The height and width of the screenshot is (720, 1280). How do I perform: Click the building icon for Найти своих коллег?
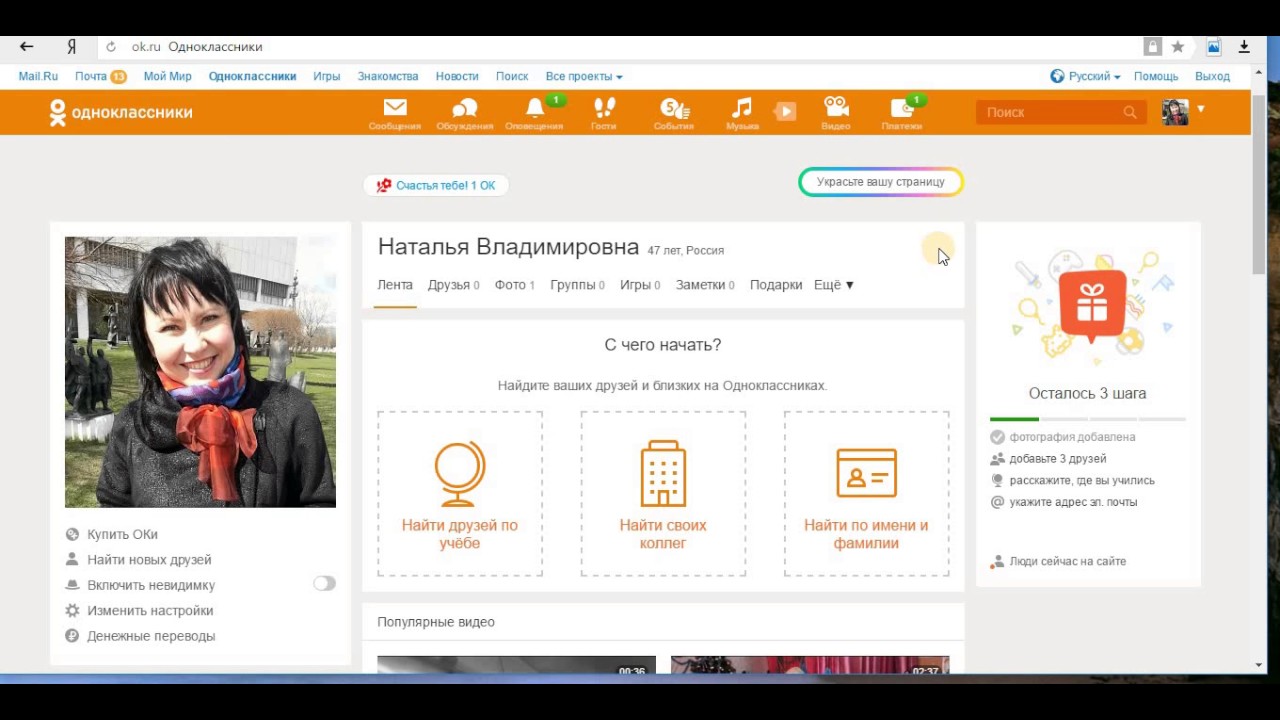(x=663, y=474)
